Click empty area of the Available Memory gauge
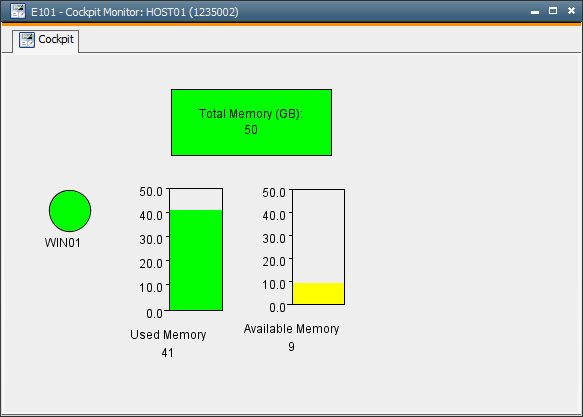 318,236
